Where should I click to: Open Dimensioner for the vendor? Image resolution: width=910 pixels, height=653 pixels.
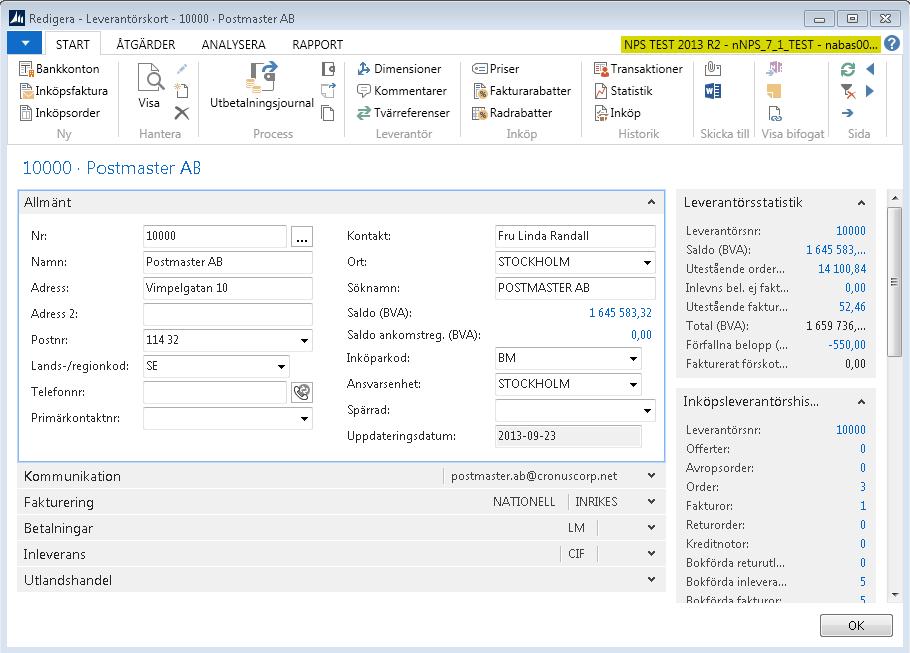399,69
